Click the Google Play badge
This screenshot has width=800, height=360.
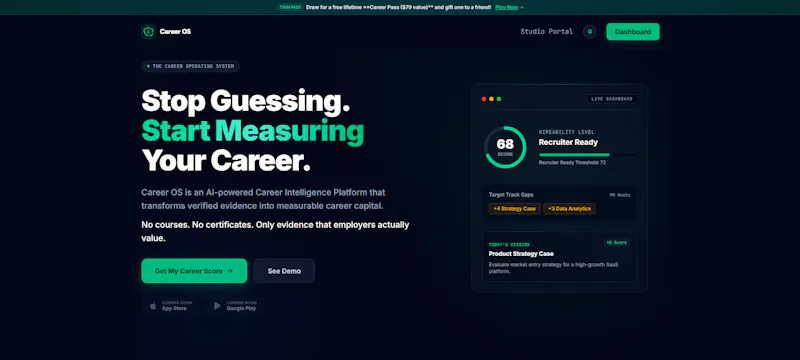click(235, 306)
